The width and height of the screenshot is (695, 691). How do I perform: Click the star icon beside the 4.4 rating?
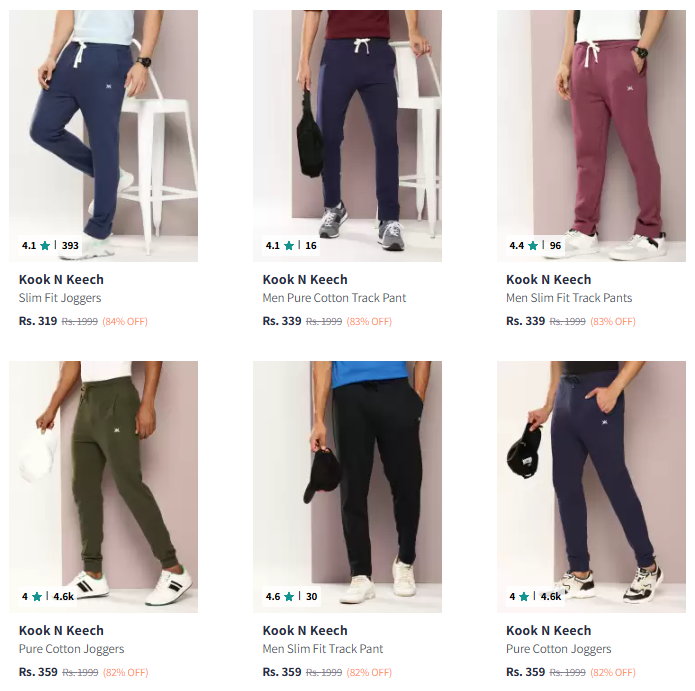pos(533,246)
